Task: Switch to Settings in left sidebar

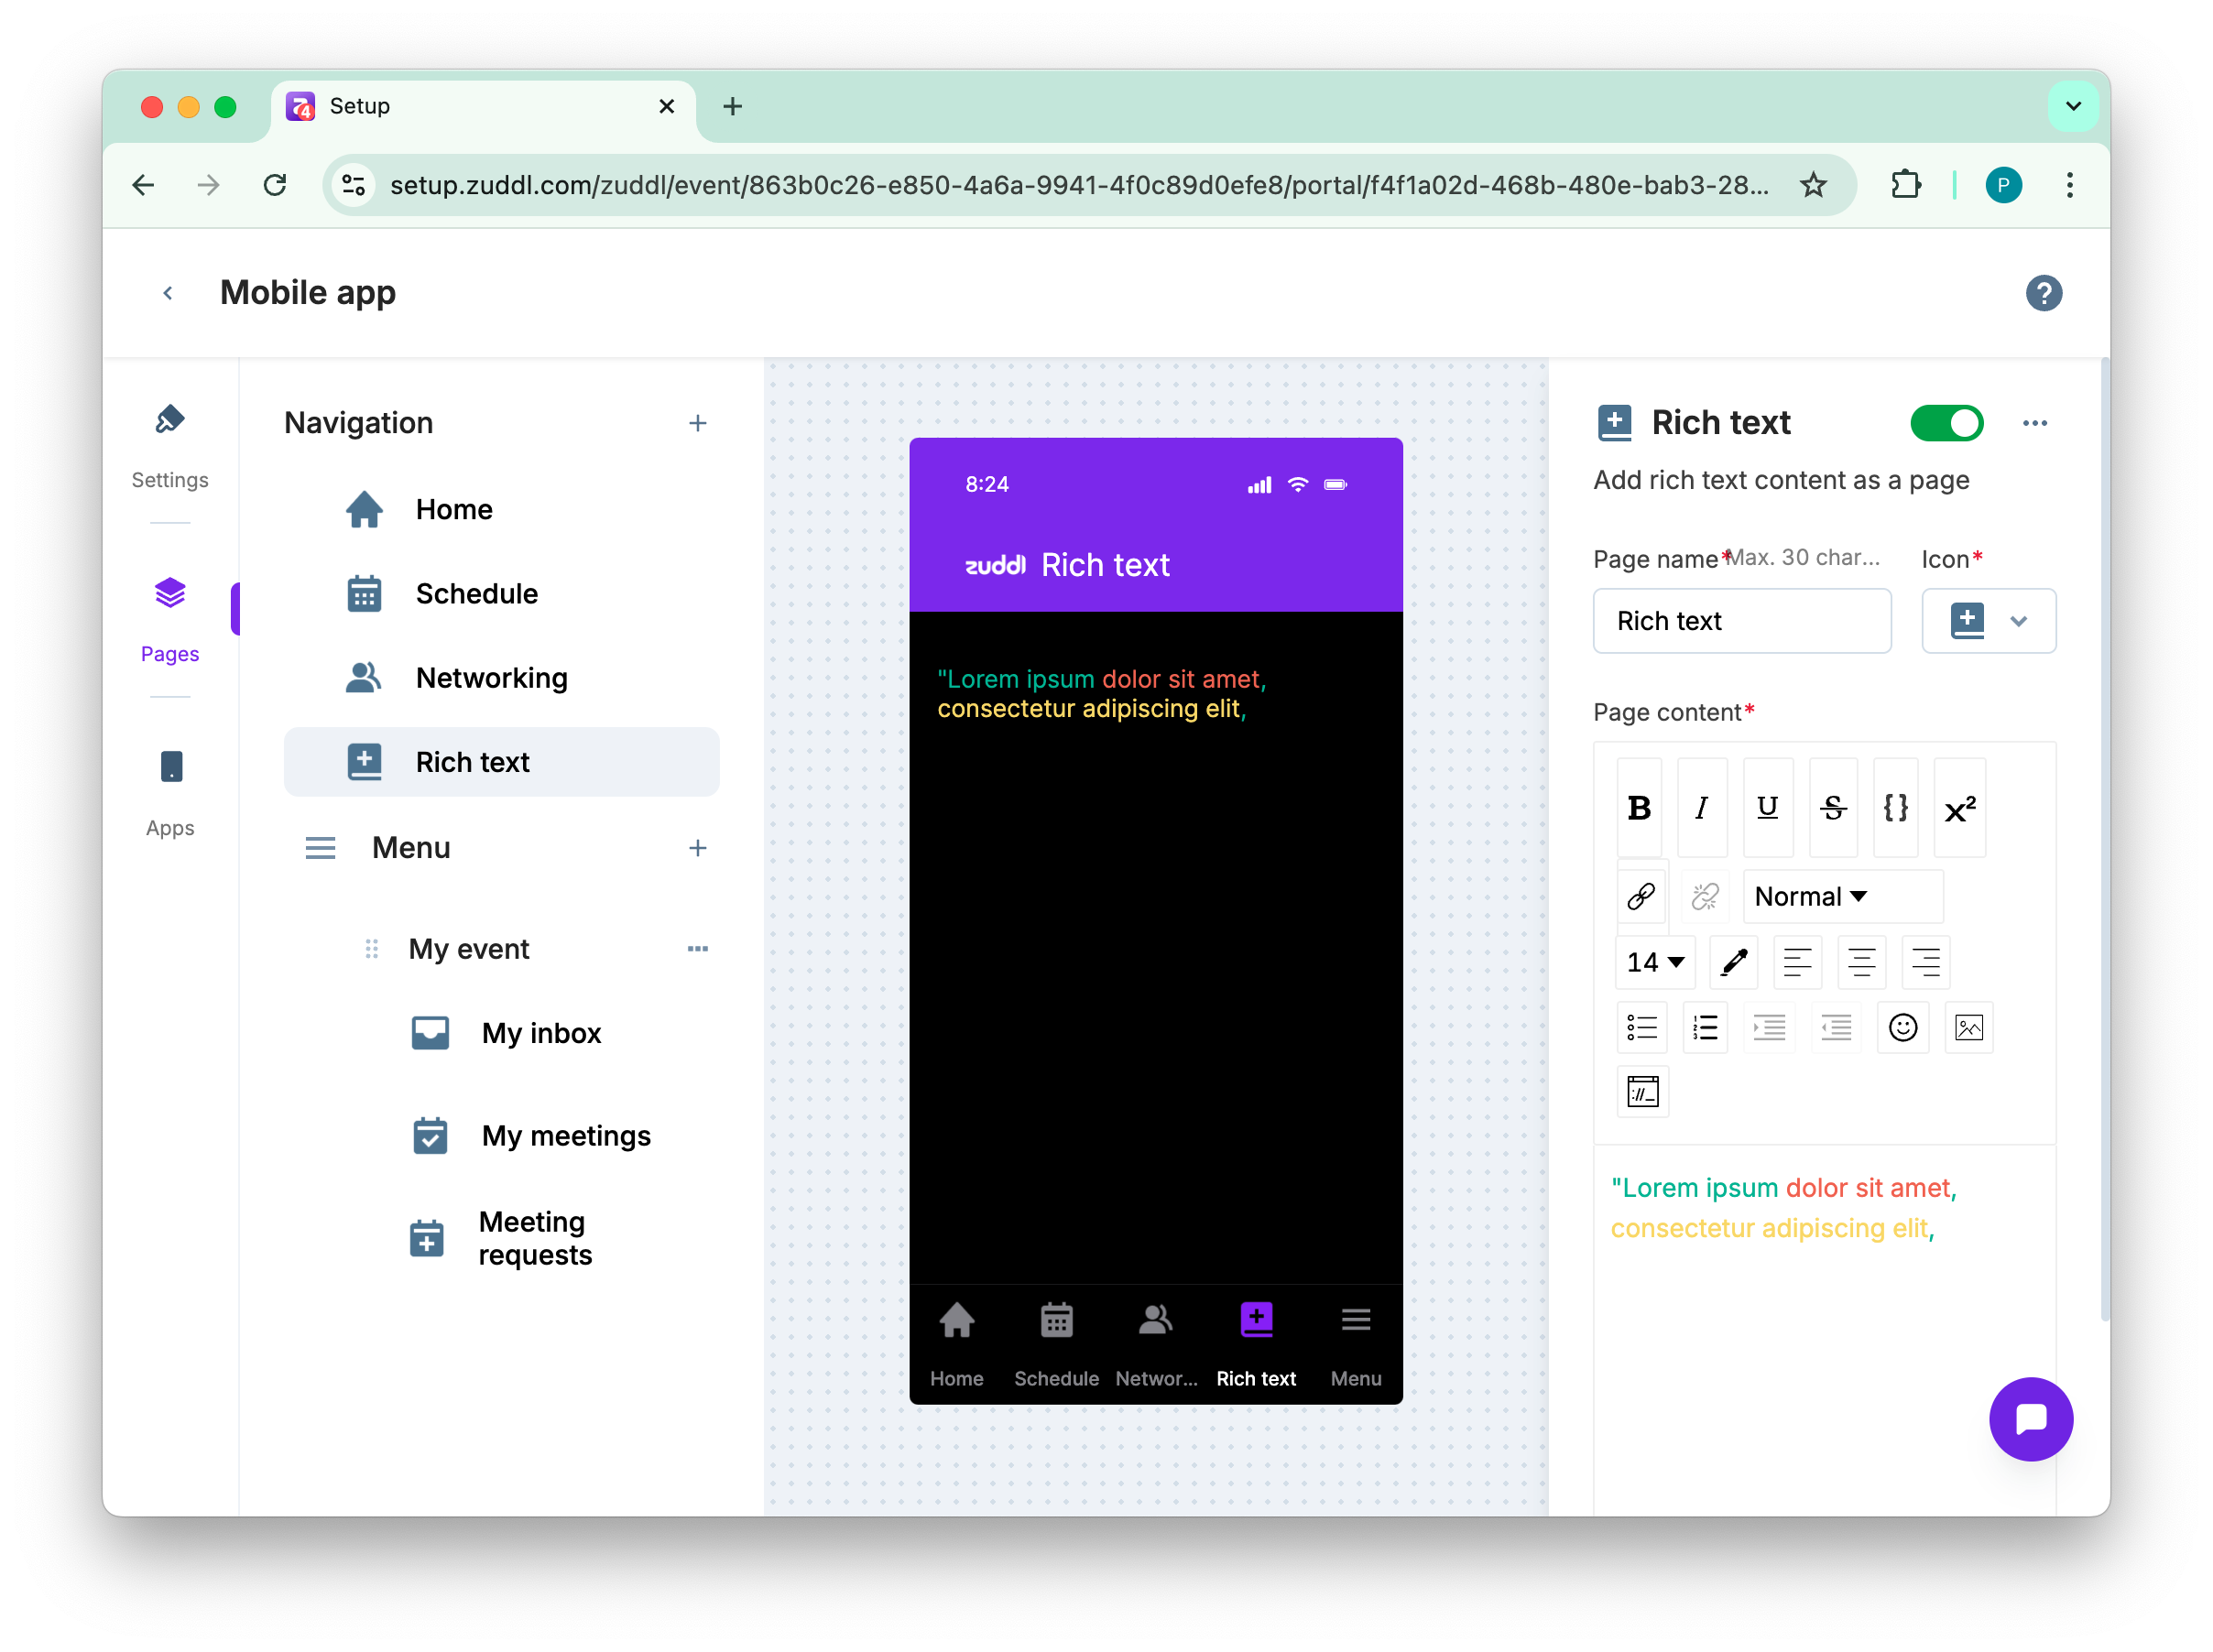Action: pos(170,445)
